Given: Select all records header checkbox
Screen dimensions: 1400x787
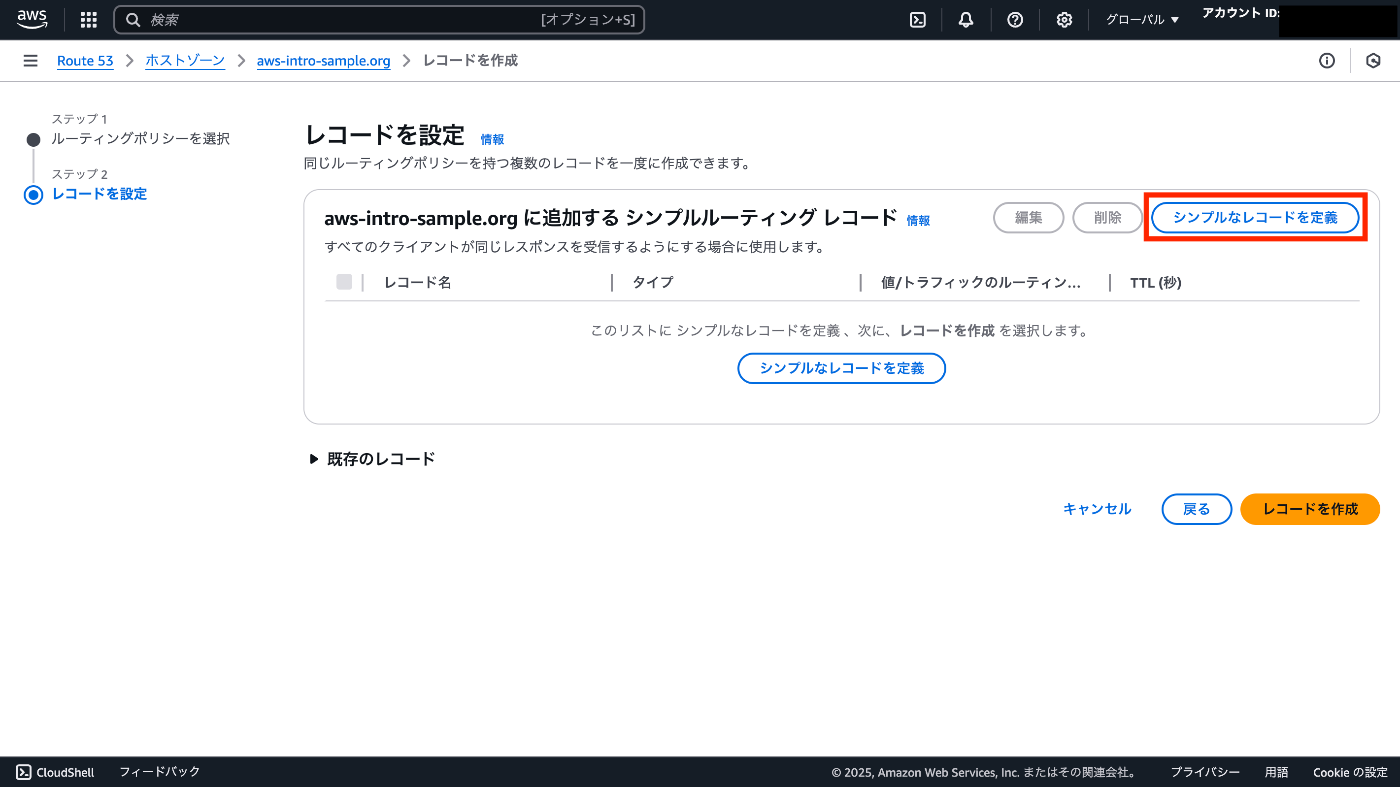Looking at the screenshot, I should click(x=344, y=282).
